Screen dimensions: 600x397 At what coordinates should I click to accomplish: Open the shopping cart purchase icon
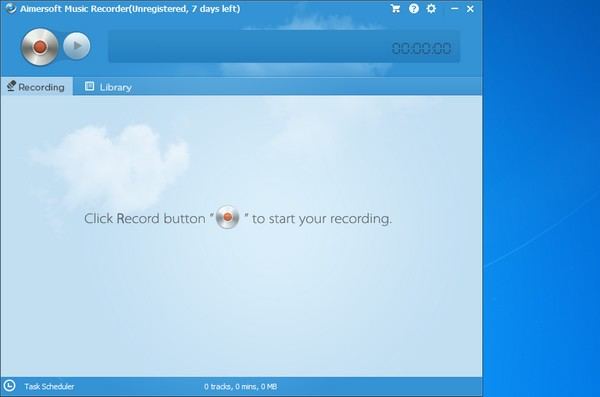coord(395,8)
